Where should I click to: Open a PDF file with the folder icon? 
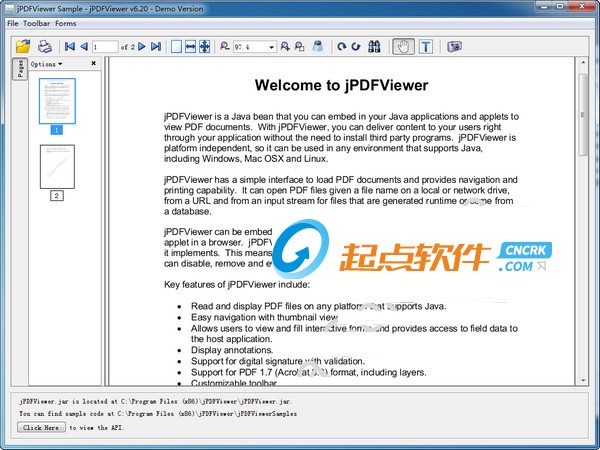coord(23,46)
